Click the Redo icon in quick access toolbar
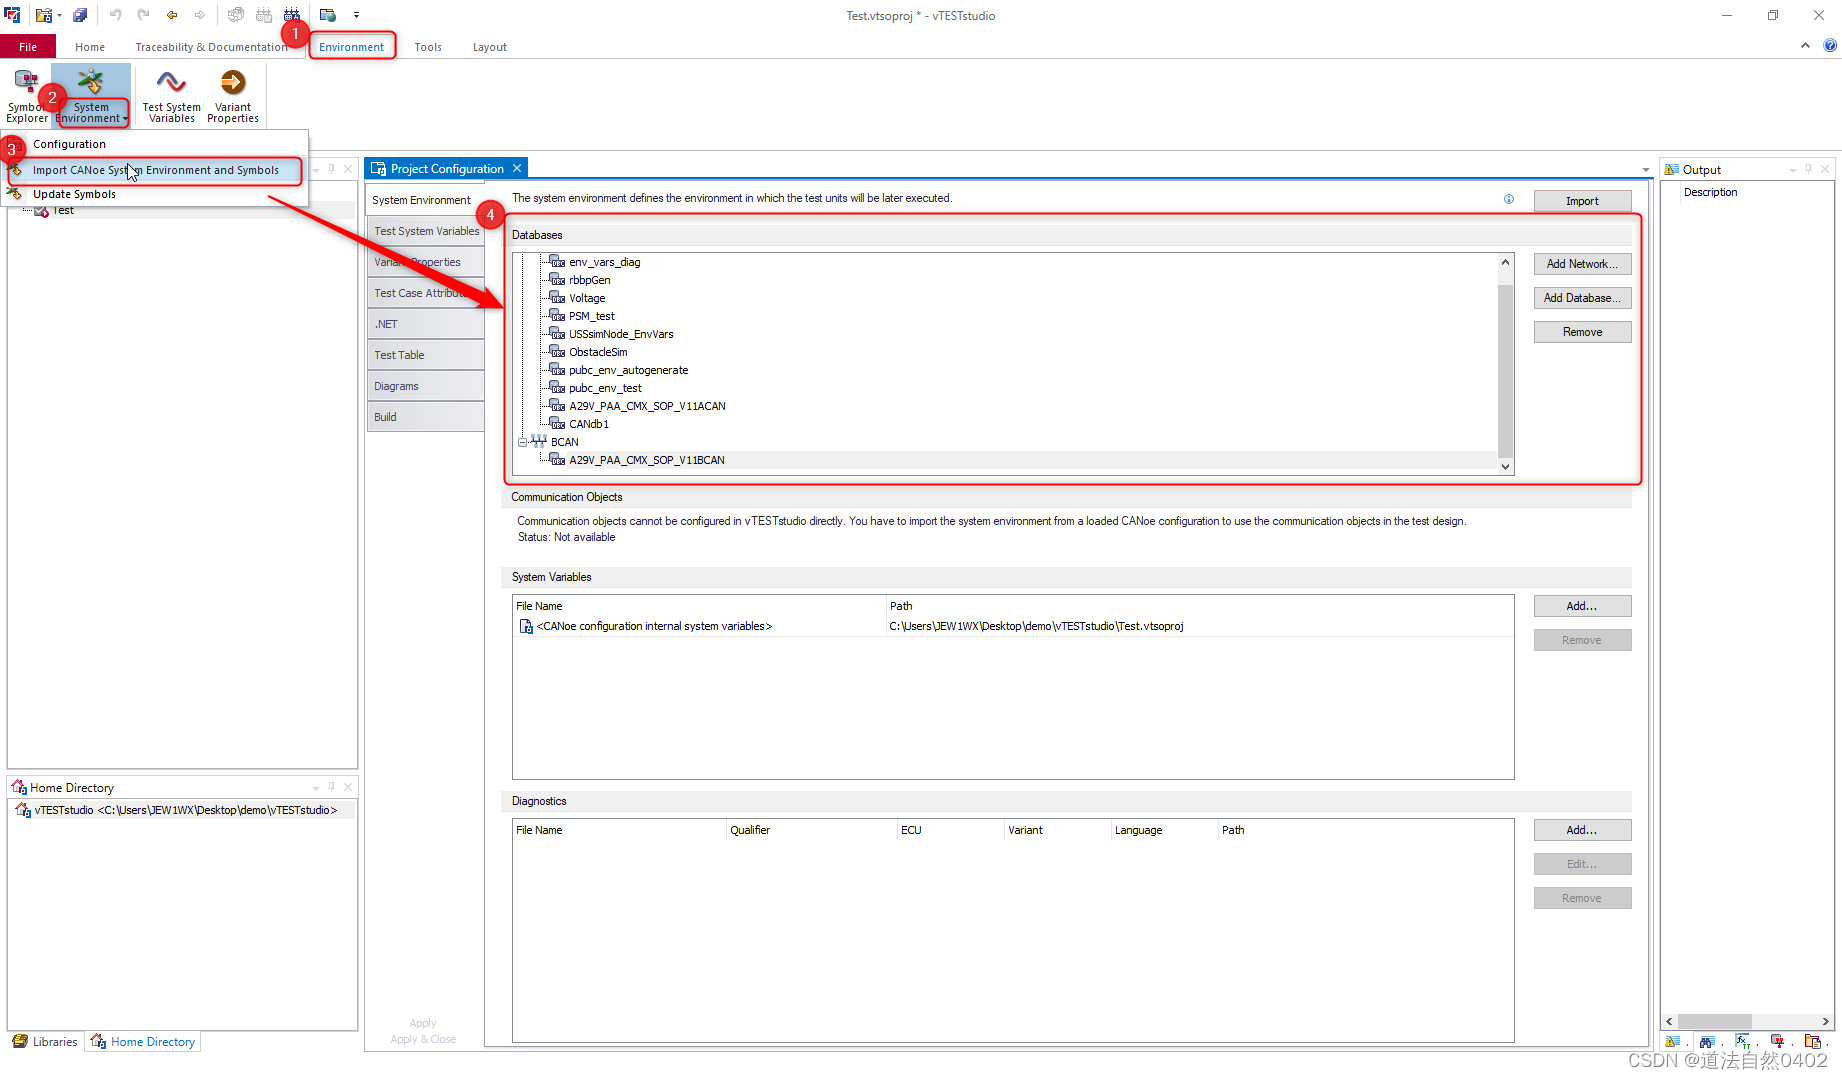This screenshot has height=1080, width=1842. pyautogui.click(x=143, y=14)
